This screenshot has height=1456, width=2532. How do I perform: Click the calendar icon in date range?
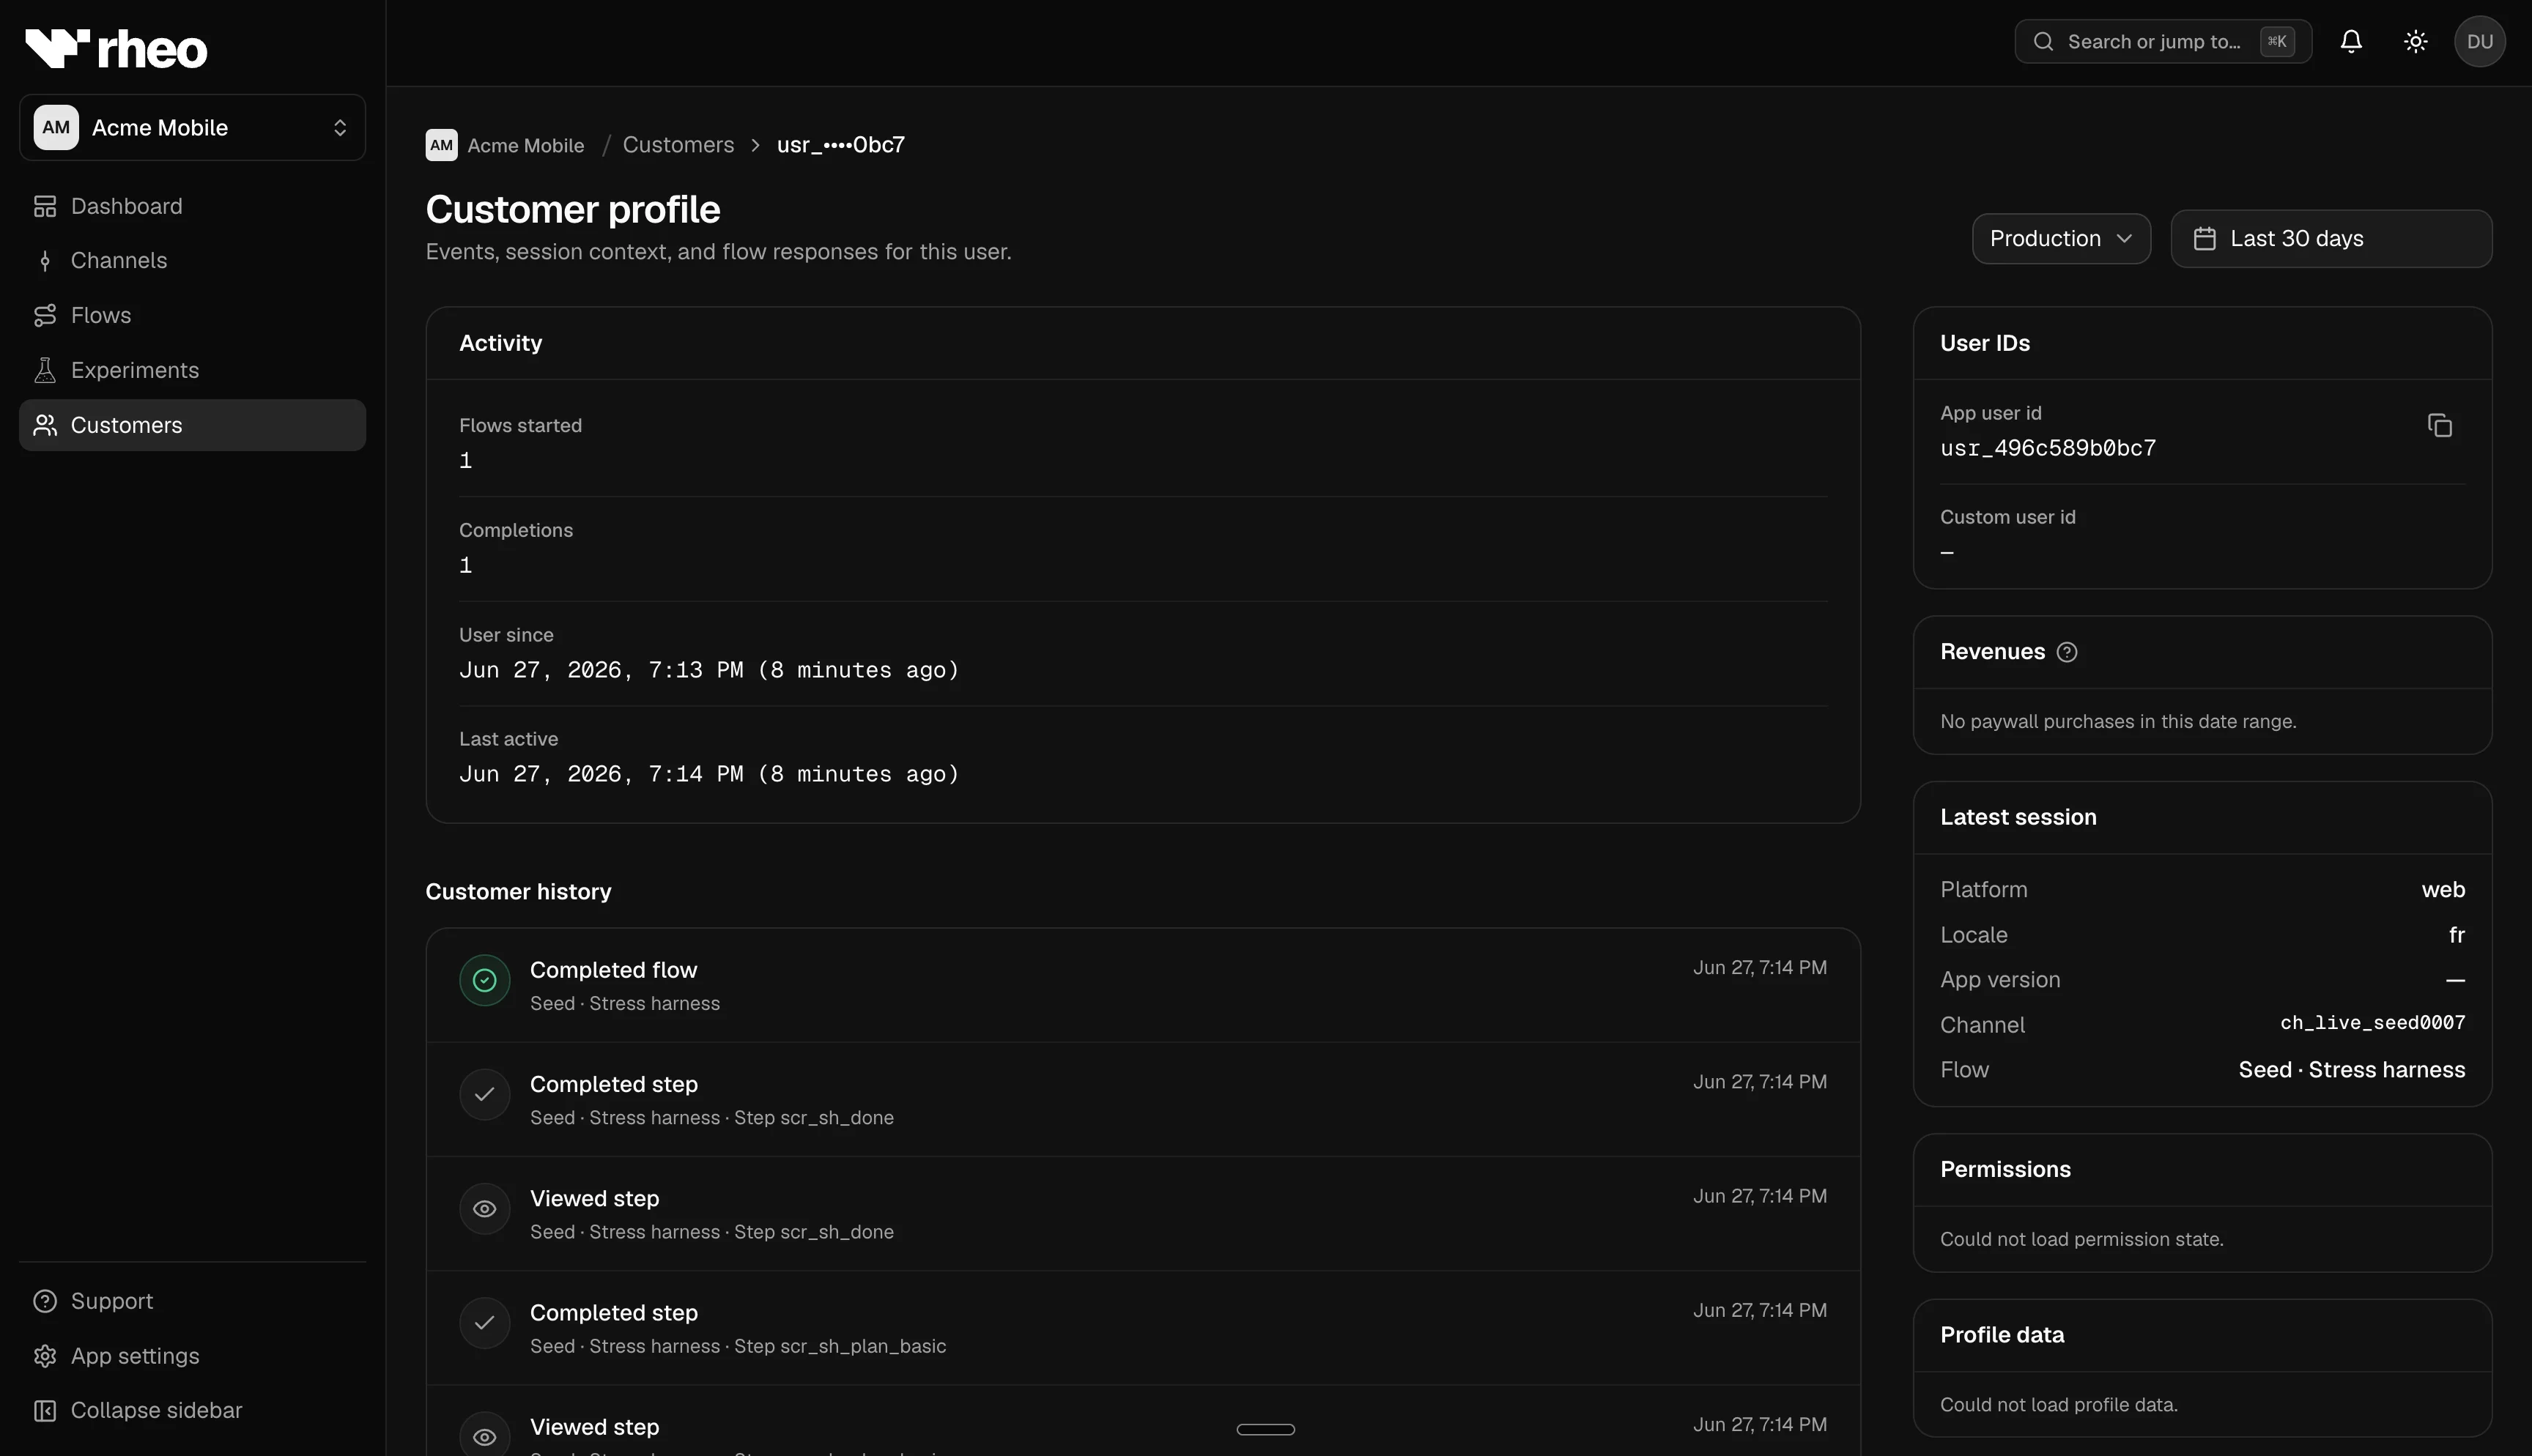[x=2205, y=238]
